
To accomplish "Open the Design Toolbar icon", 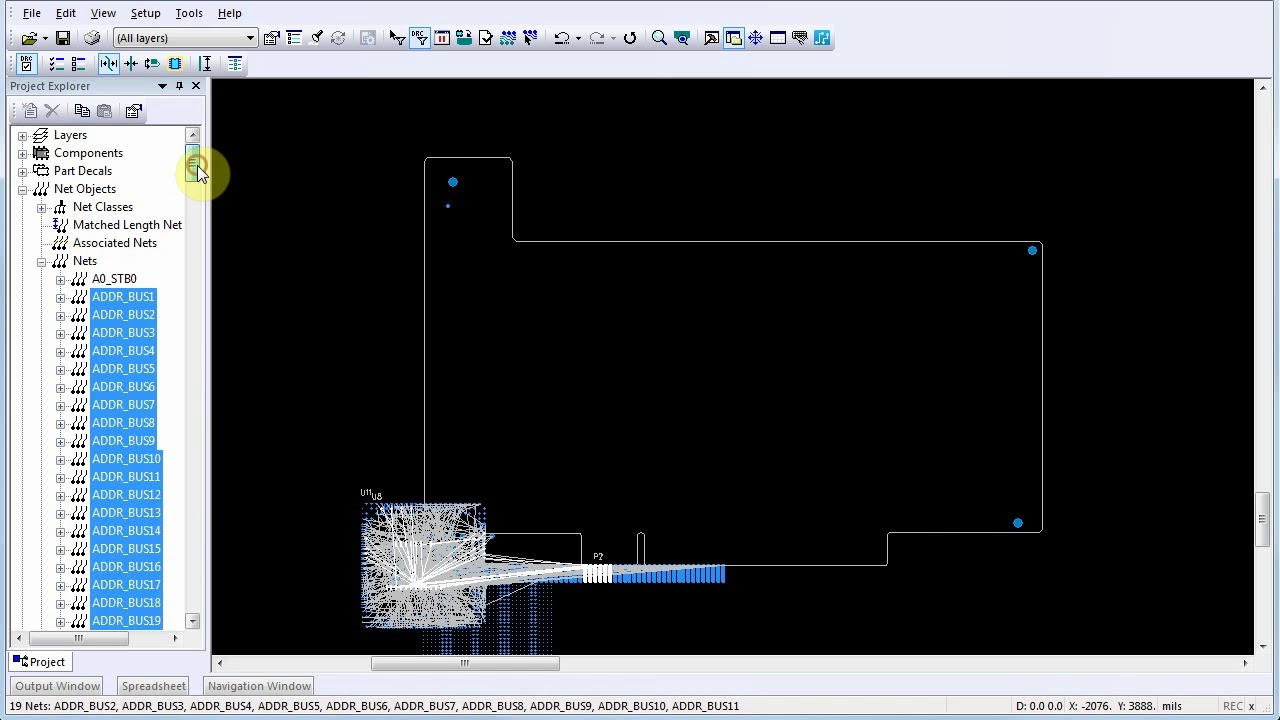I will point(463,38).
